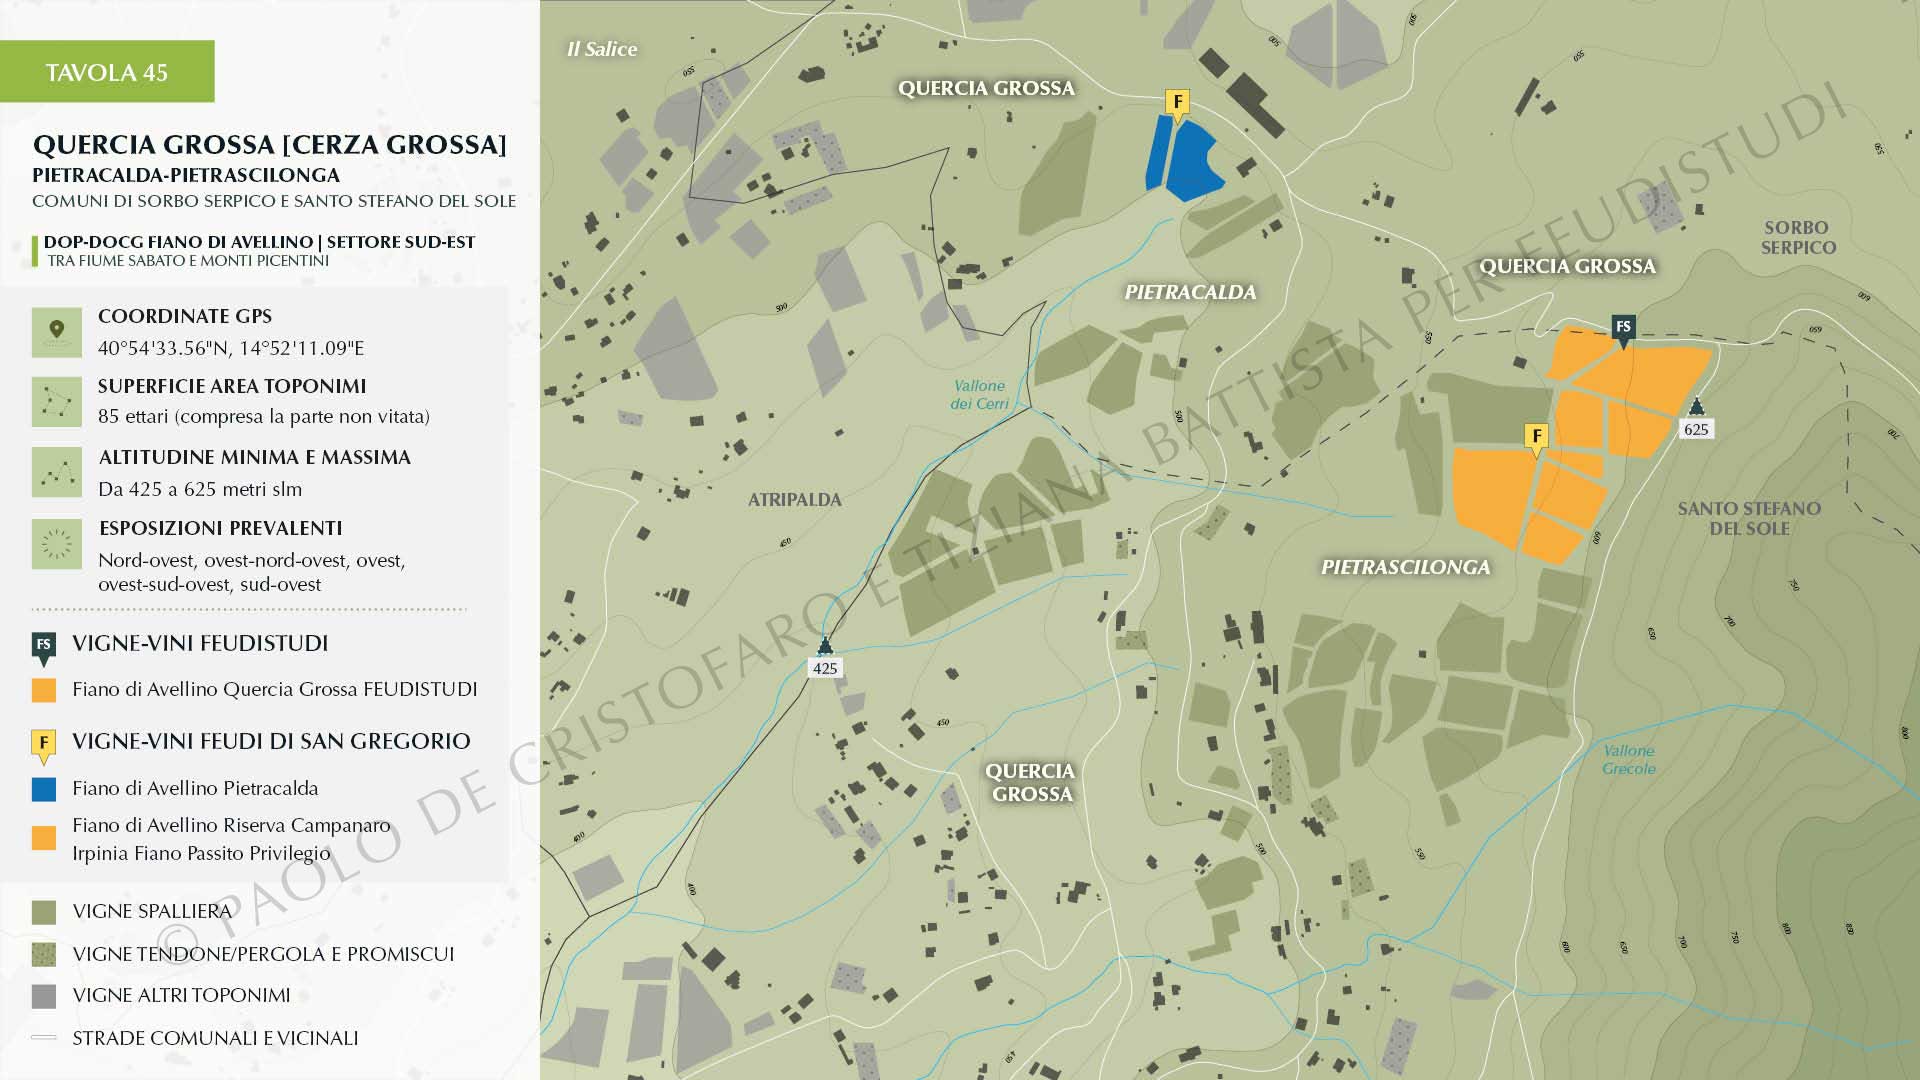Click the Pietracalda map label
The image size is (1920, 1080).
click(1190, 292)
